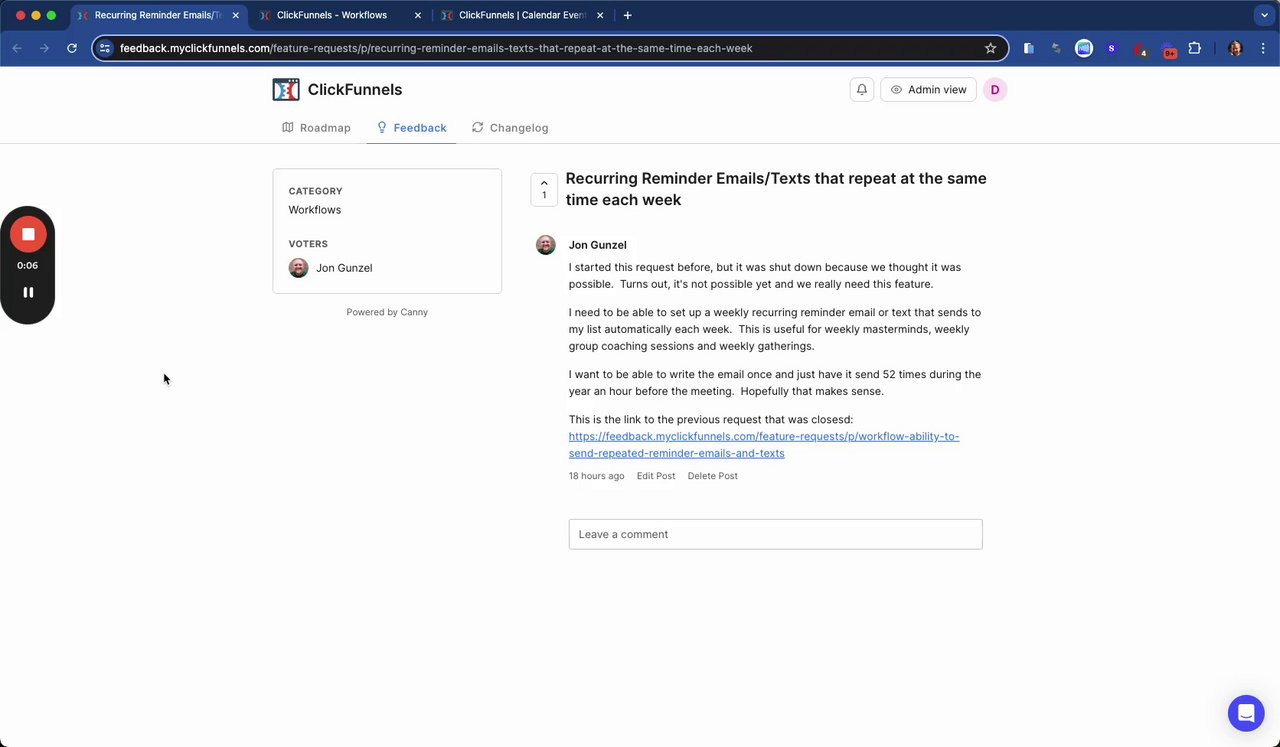
Task: Focus the Leave a comment field
Action: tap(776, 534)
